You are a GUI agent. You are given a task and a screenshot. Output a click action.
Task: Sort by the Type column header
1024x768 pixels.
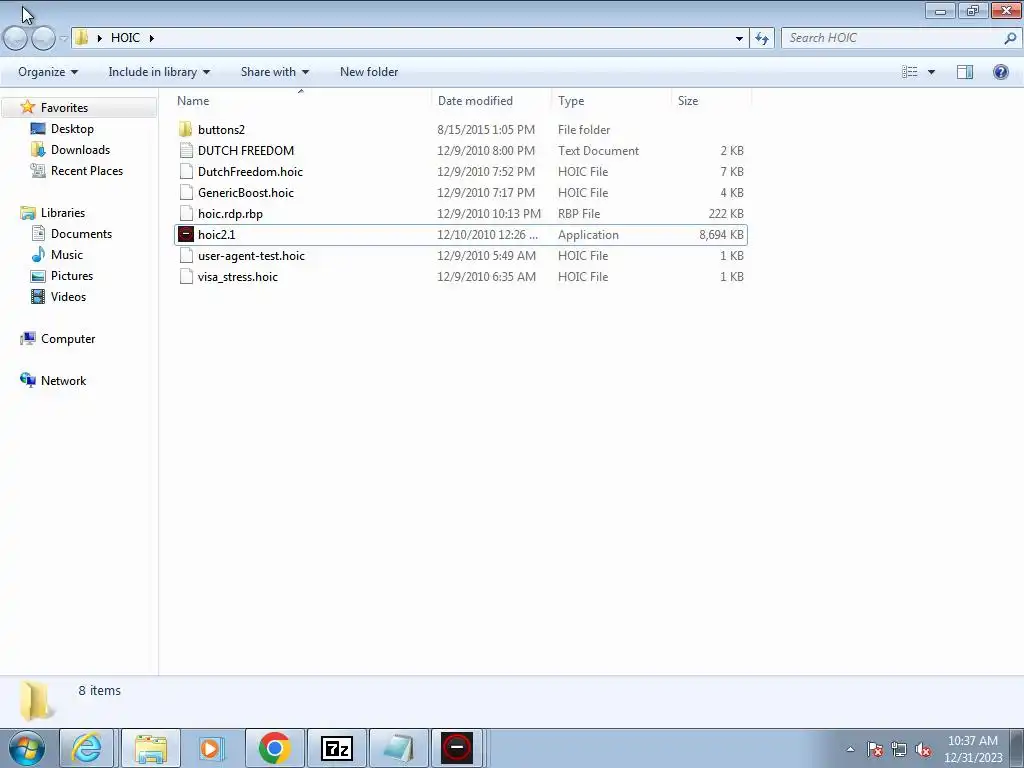coord(611,101)
